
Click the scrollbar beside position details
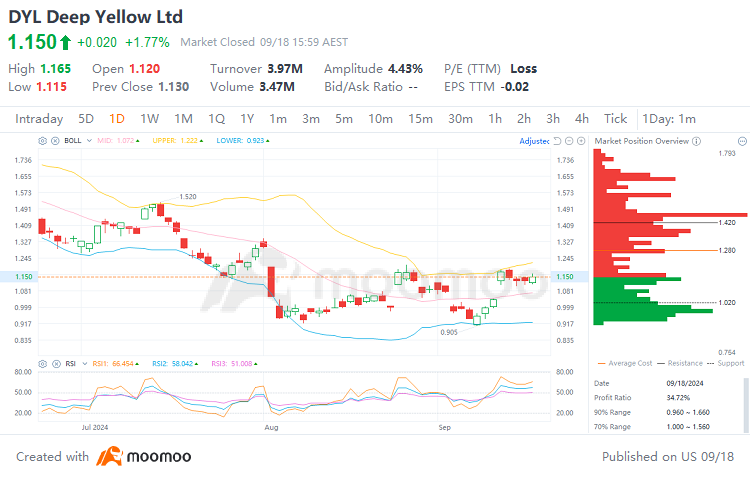tap(745, 405)
